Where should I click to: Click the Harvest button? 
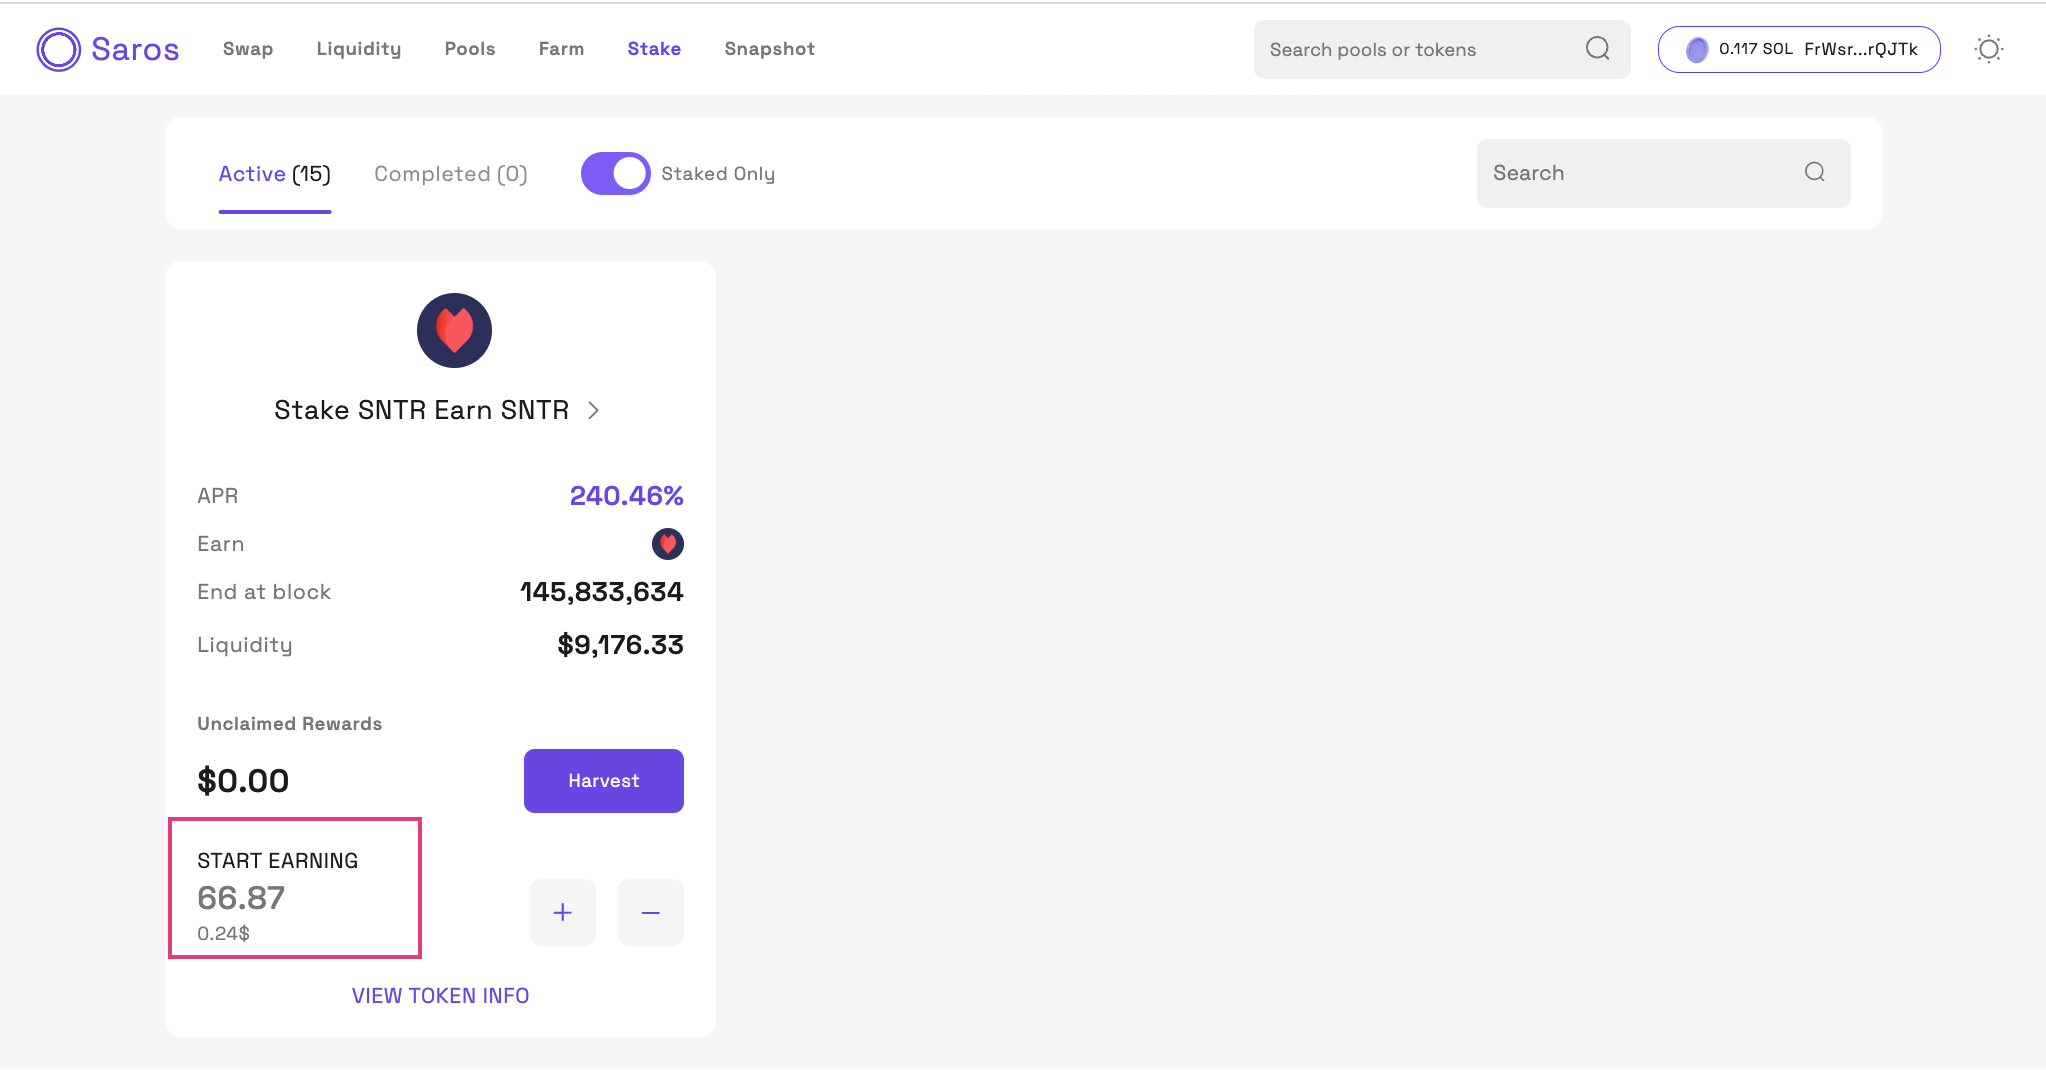(603, 781)
